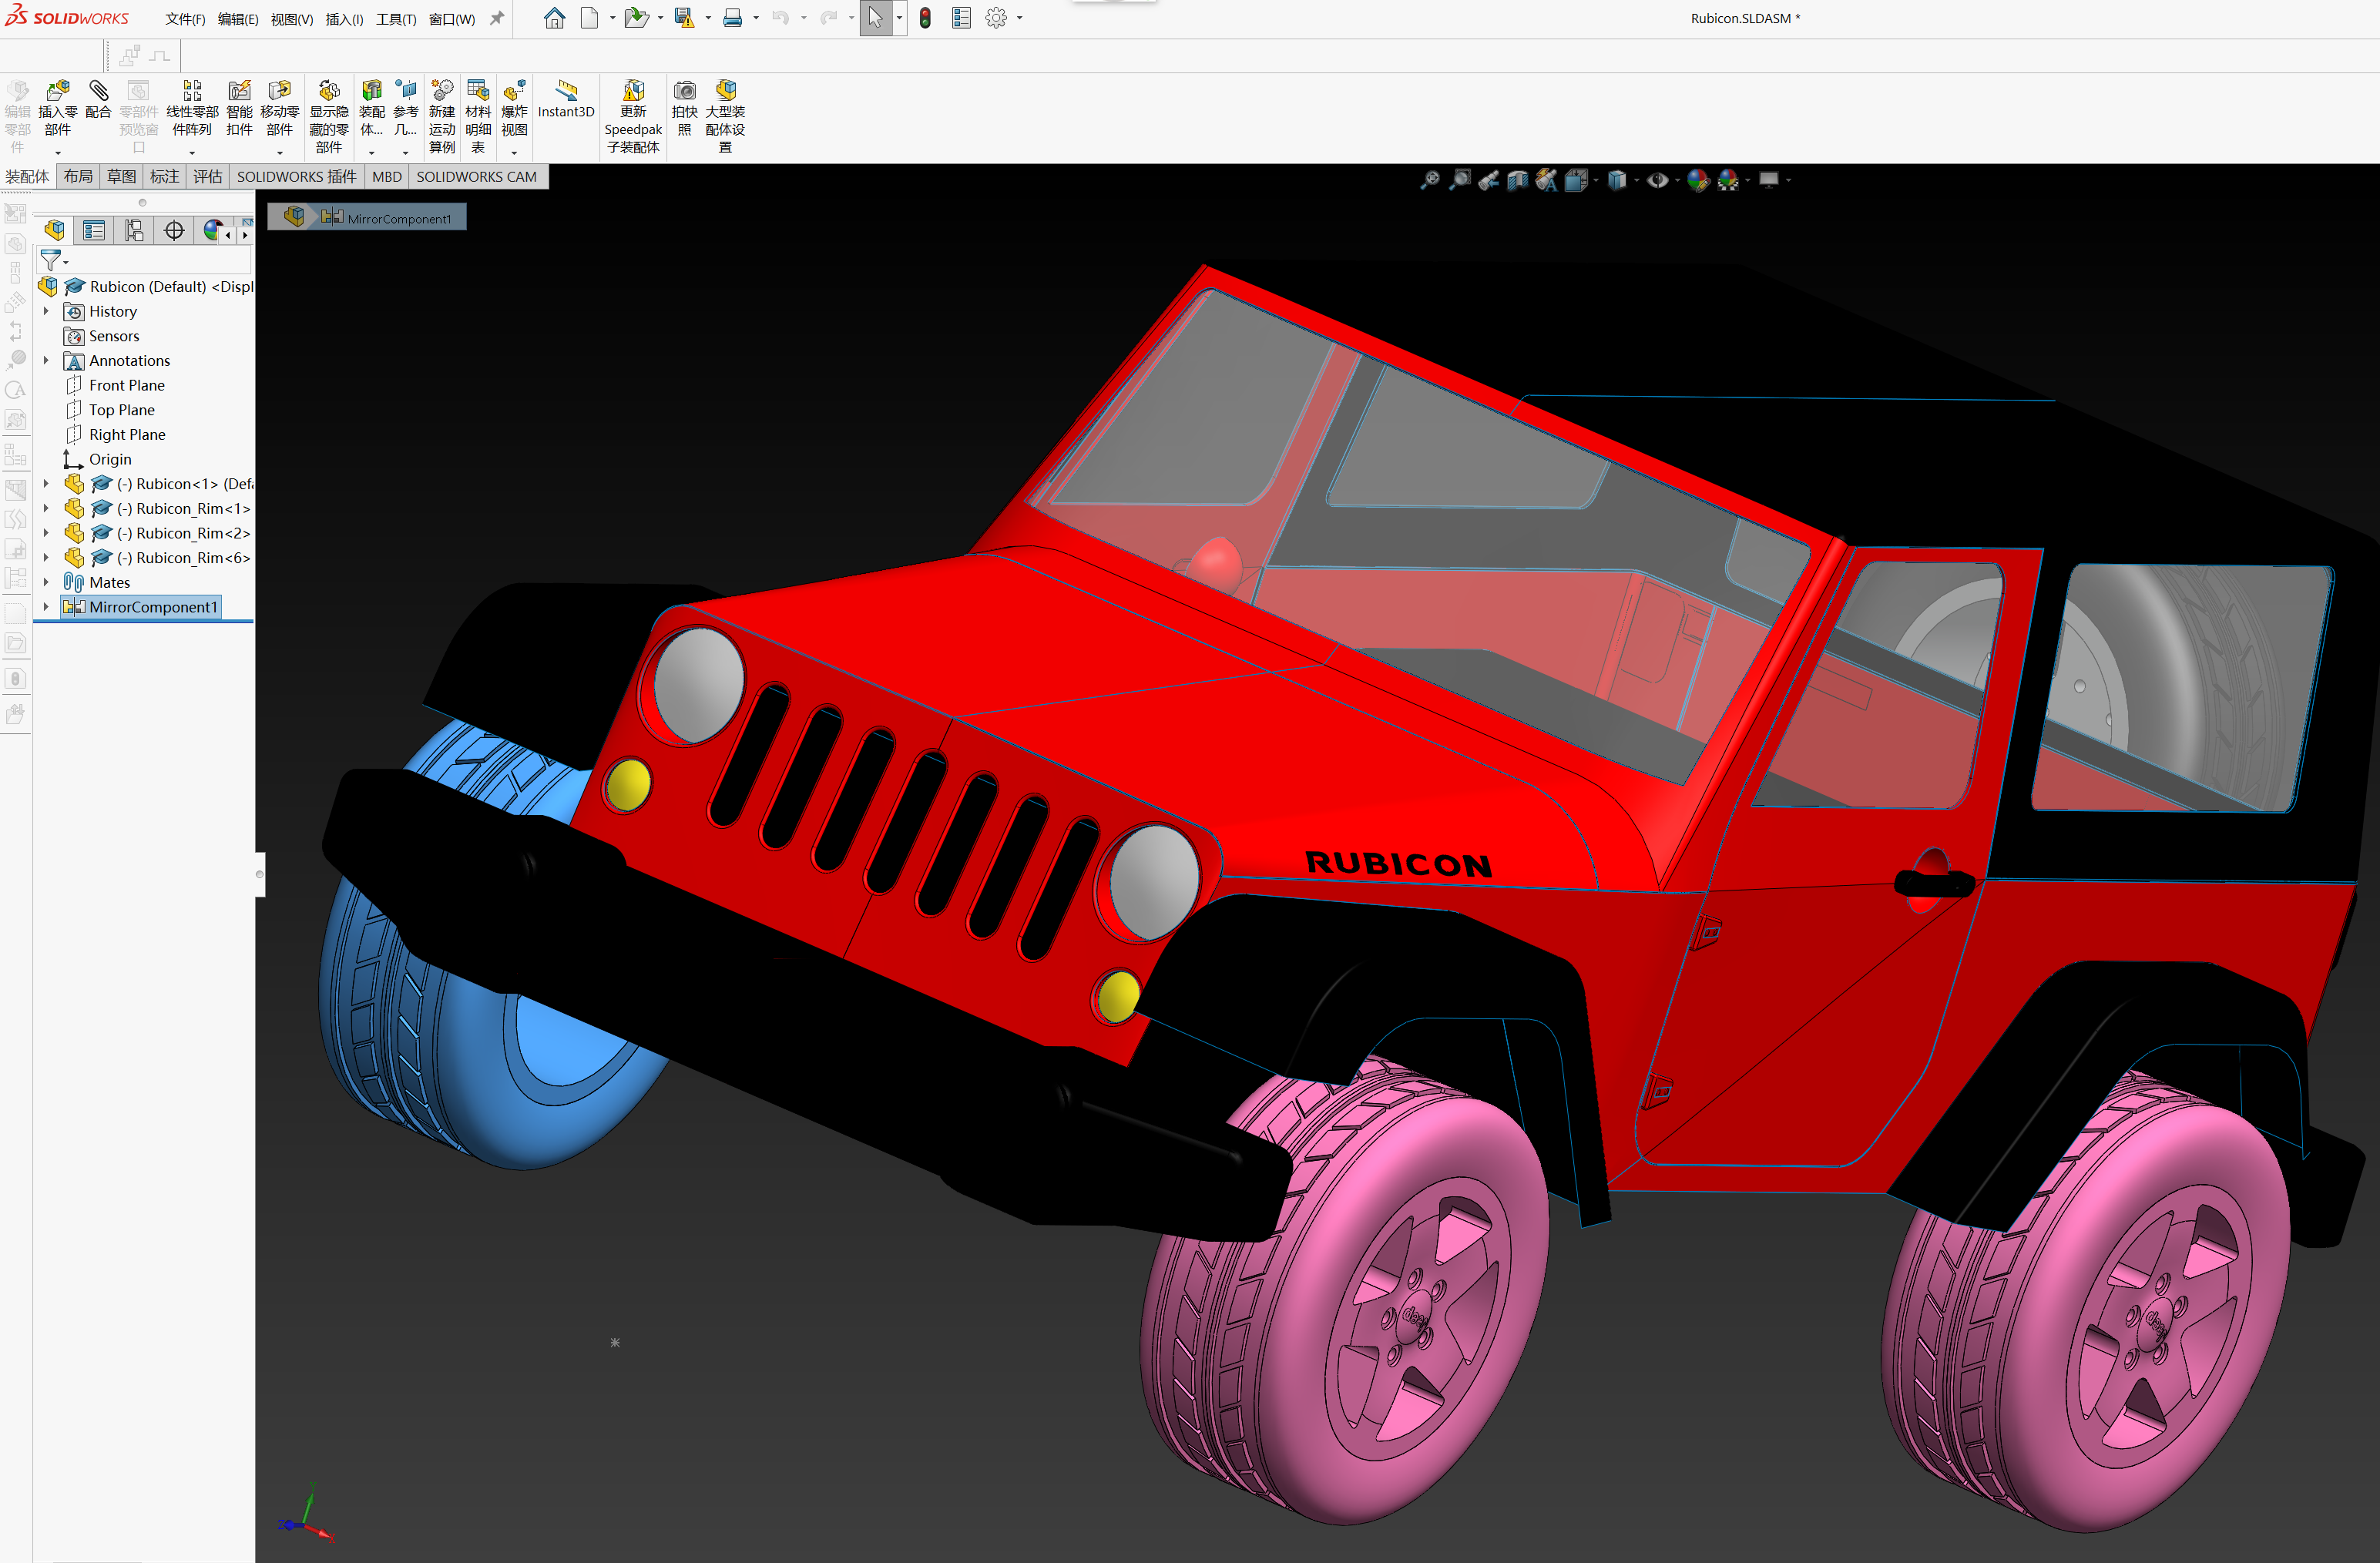The width and height of the screenshot is (2380, 1563).
Task: Create a new document with the New icon
Action: click(x=590, y=18)
